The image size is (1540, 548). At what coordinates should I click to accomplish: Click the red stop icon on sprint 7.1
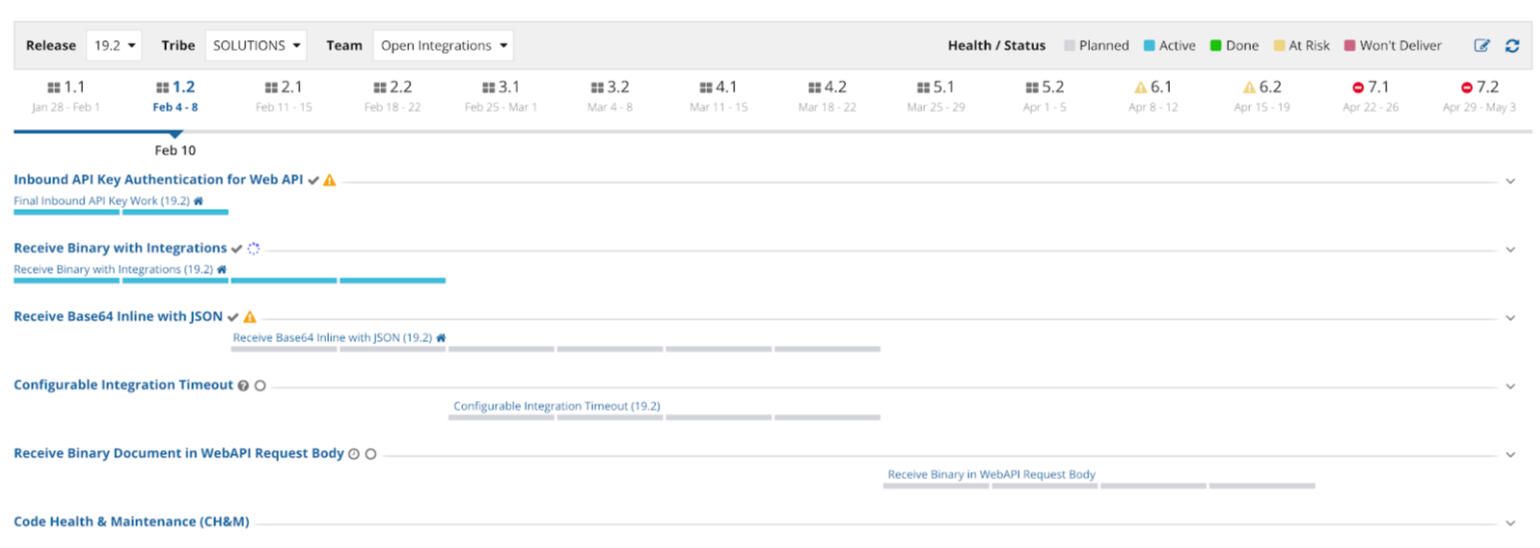1357,88
